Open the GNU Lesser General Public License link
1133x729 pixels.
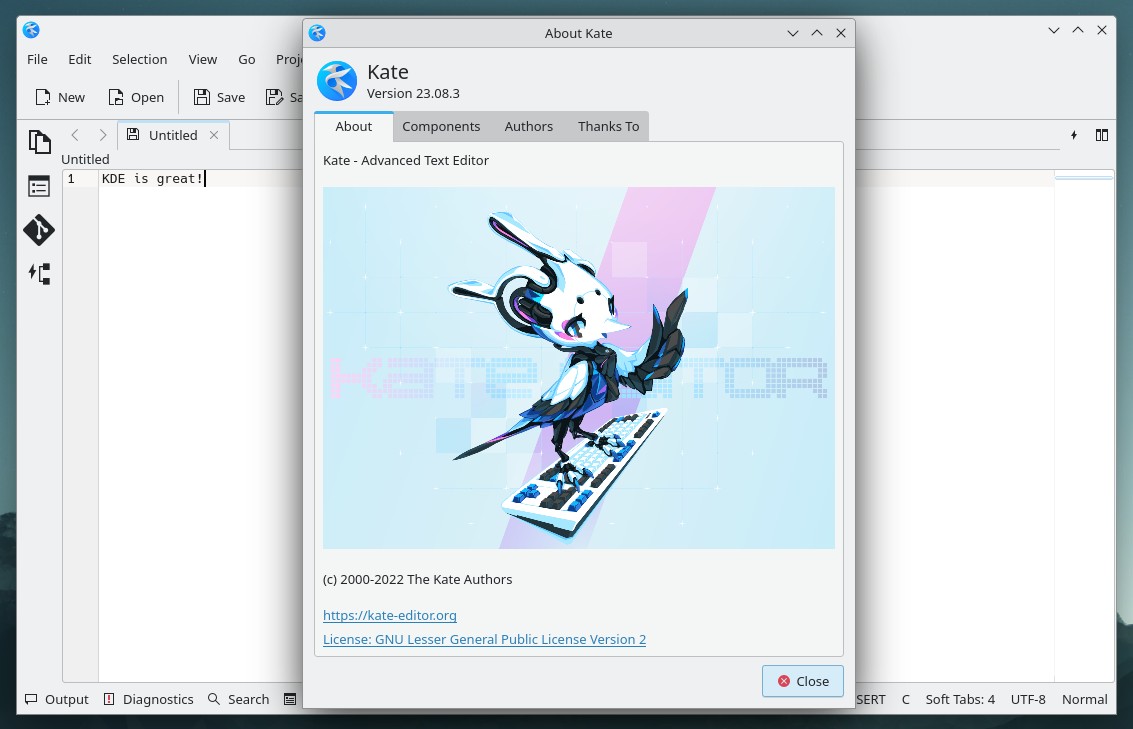coord(484,639)
